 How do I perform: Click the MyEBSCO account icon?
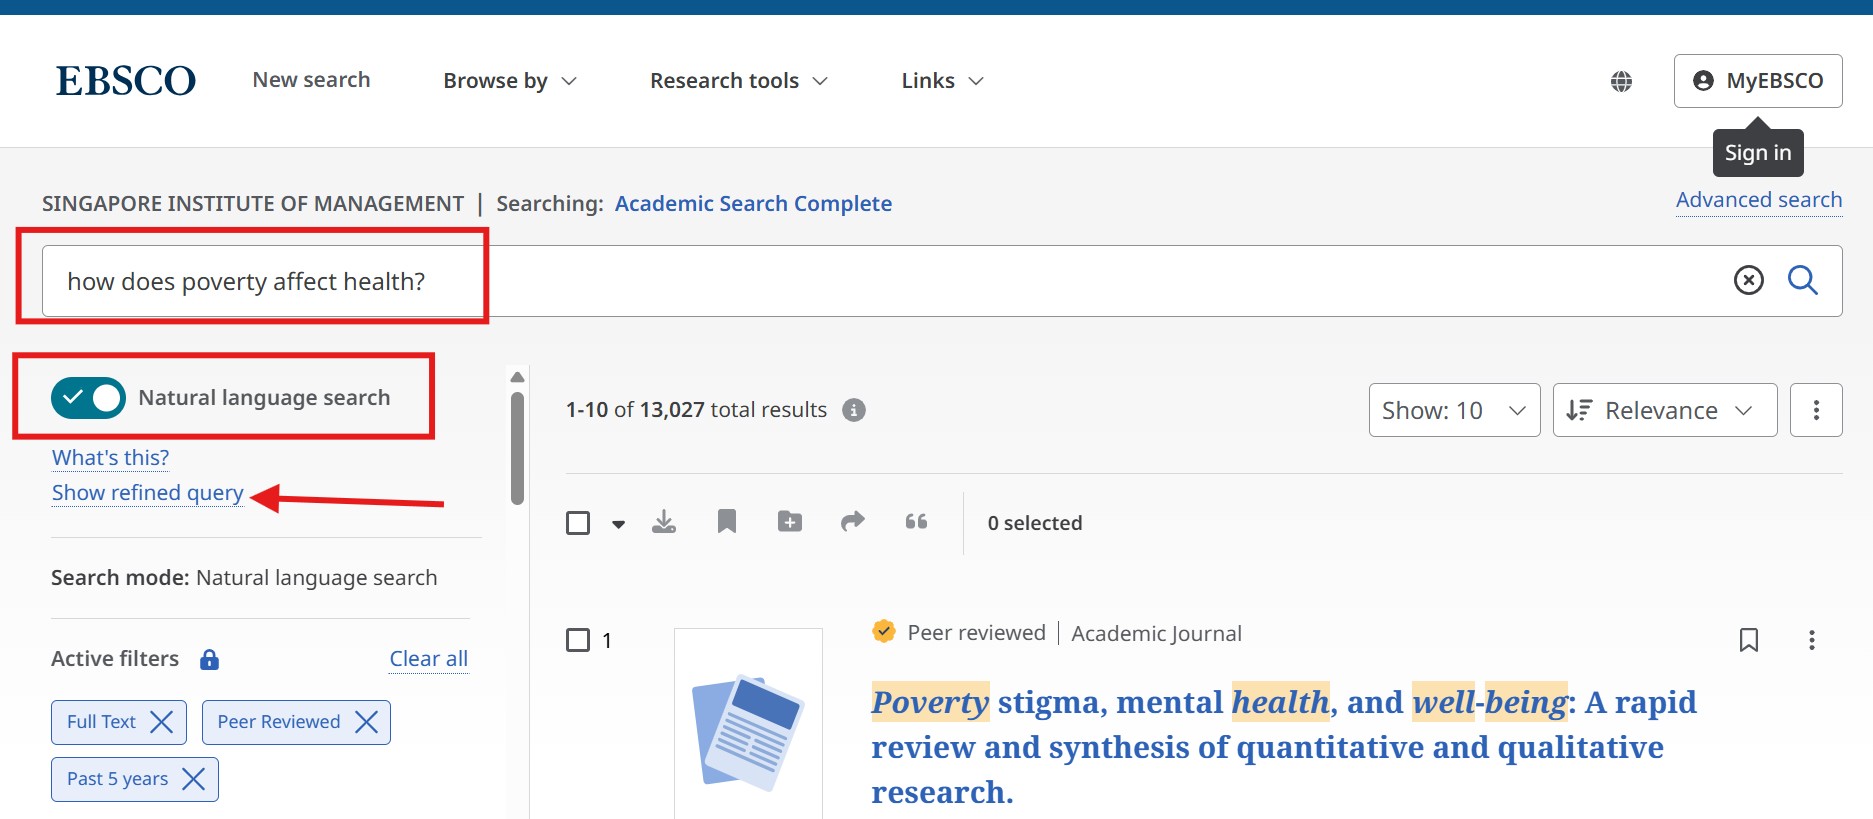coord(1703,81)
